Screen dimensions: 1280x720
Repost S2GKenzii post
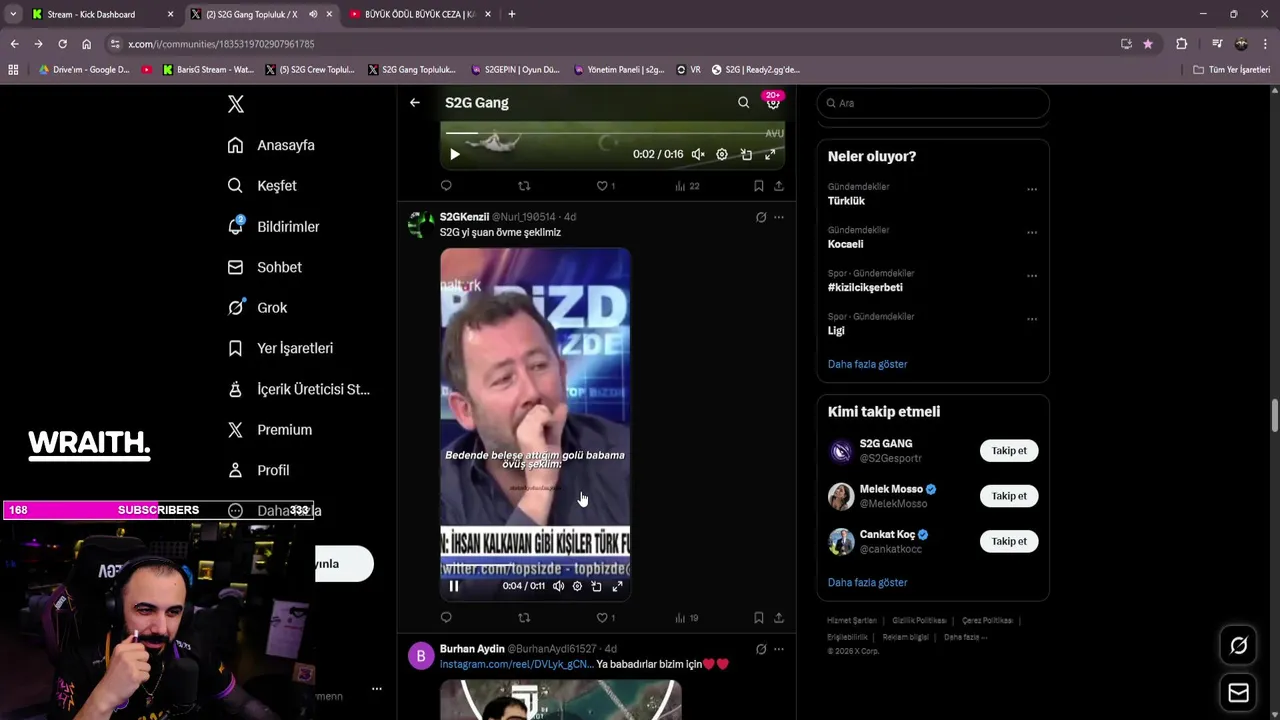point(524,618)
